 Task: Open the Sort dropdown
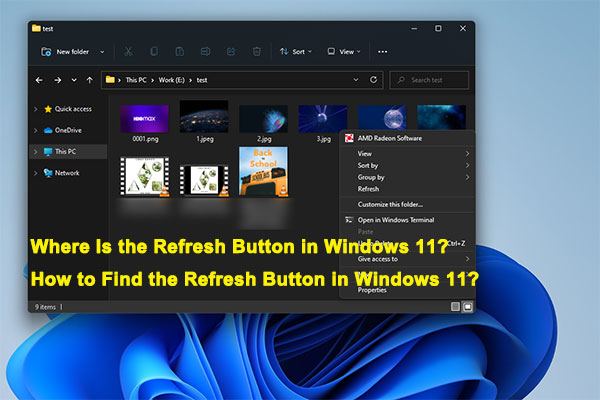(296, 52)
